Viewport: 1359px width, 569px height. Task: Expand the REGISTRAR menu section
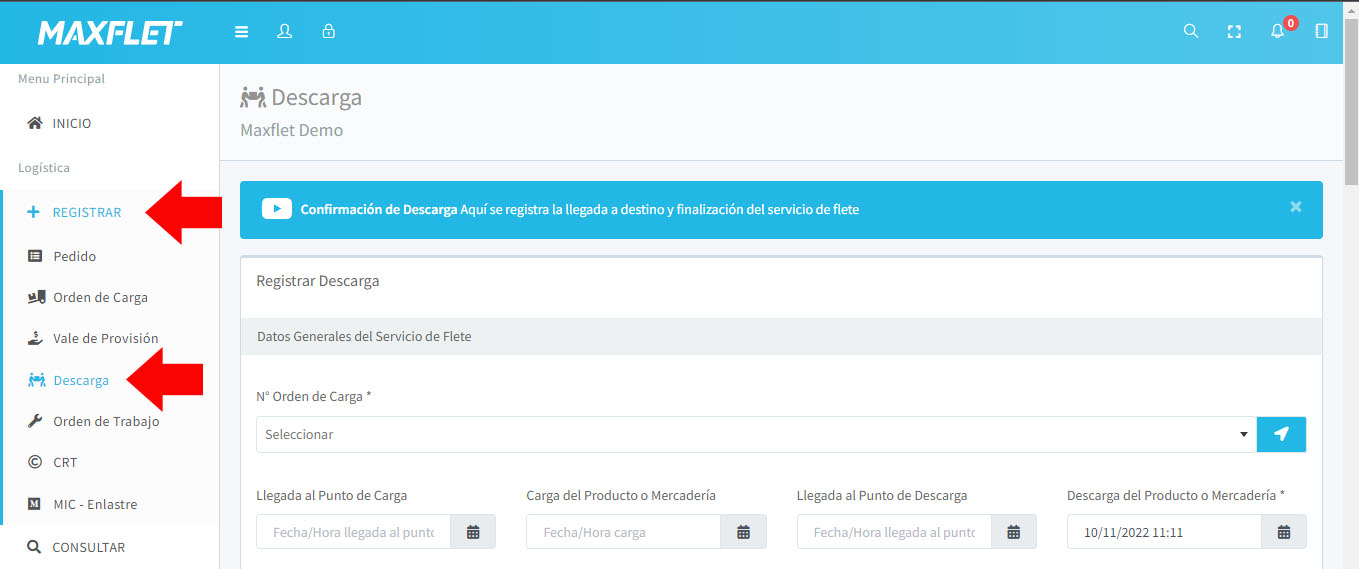86,212
